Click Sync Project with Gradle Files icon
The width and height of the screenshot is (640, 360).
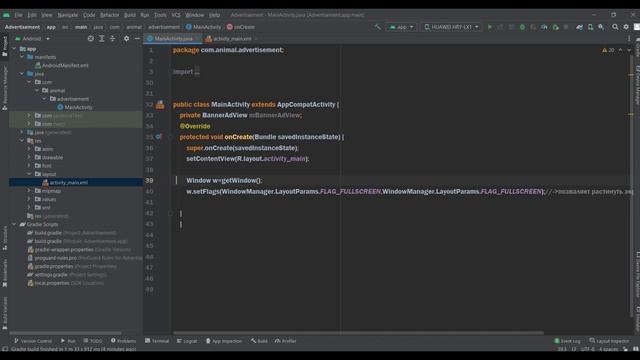coord(580,27)
